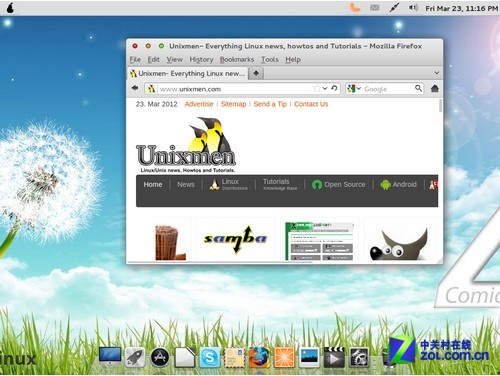Screen dimensions: 500x376
Task: Open the green screenshot article thumbnail
Action: click(x=319, y=241)
